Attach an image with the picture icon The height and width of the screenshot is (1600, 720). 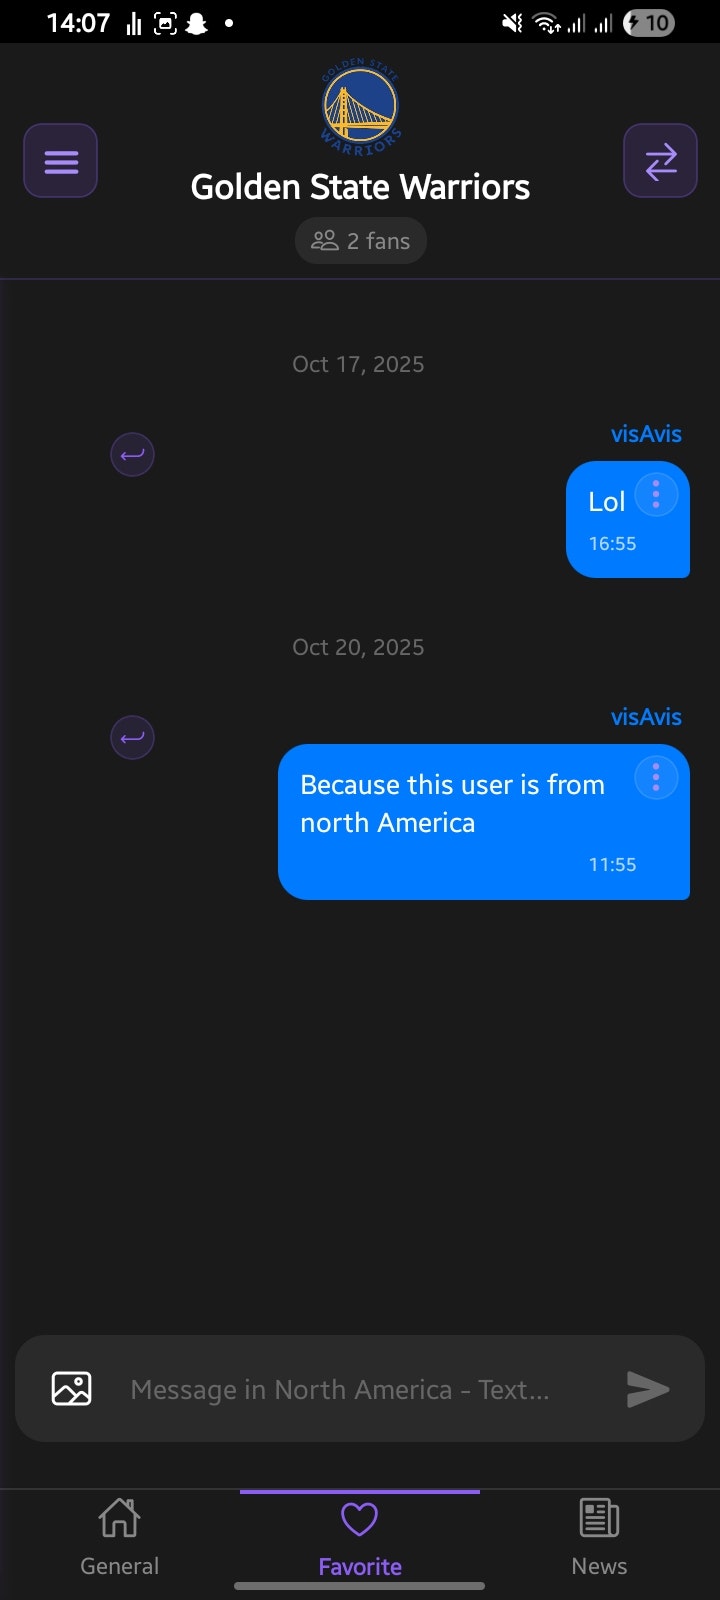pyautogui.click(x=71, y=1389)
